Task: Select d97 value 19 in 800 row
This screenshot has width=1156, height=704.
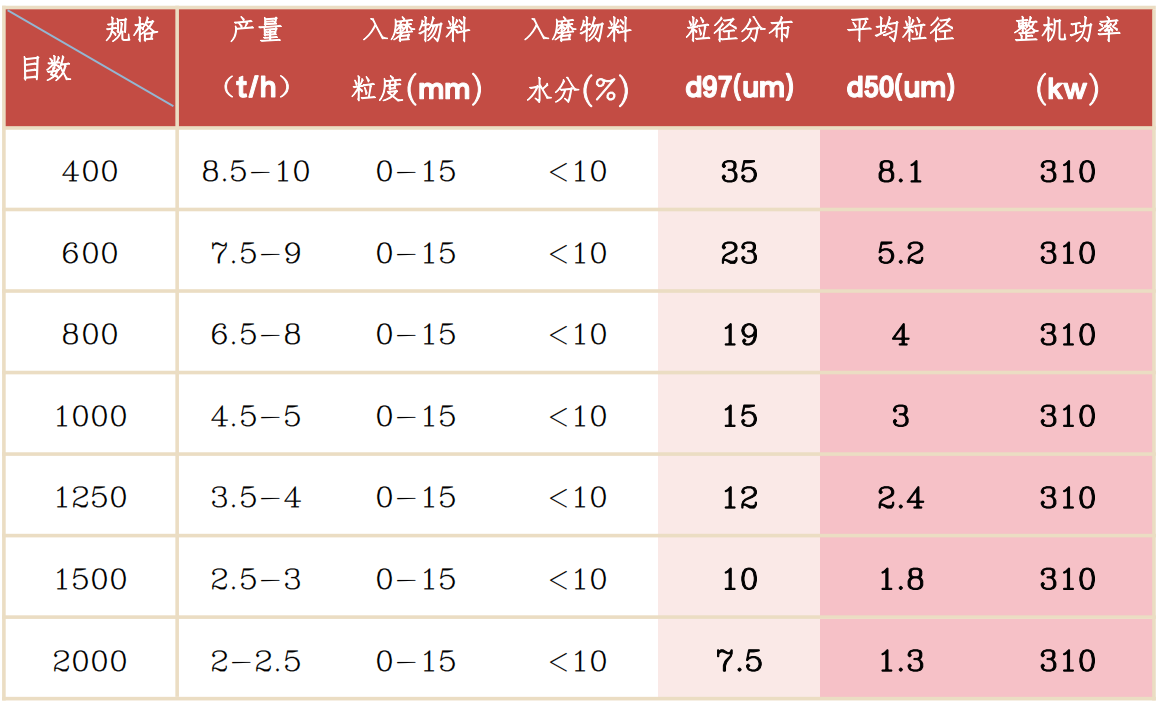Action: [739, 335]
